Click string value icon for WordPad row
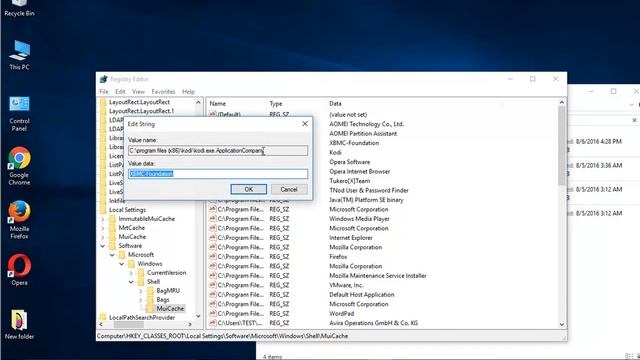Viewport: 640px width, 360px height. pos(213,313)
